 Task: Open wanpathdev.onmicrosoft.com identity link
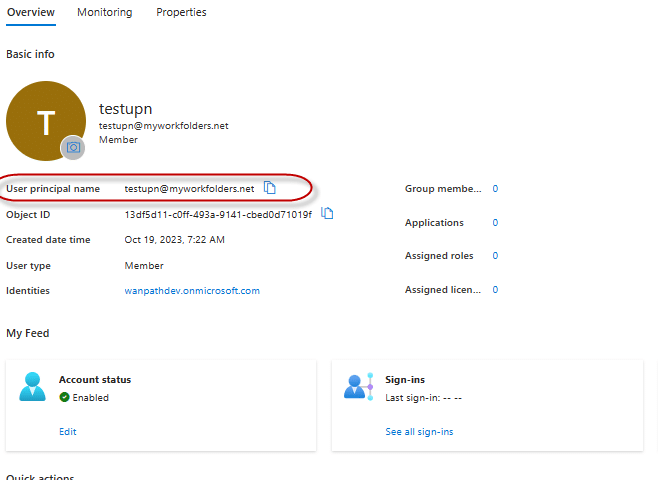click(x=192, y=291)
